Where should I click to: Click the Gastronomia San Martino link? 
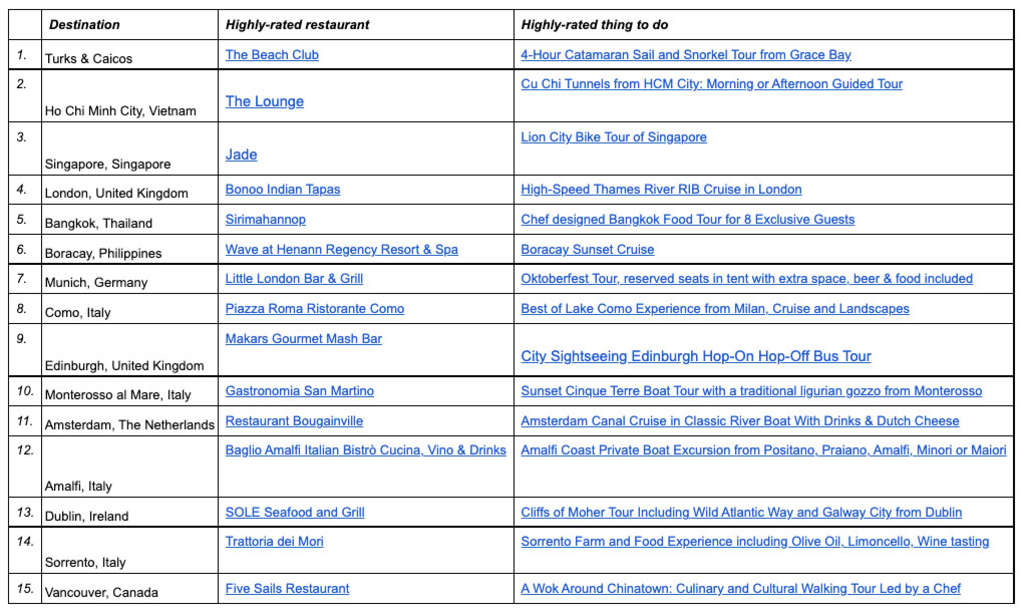300,391
